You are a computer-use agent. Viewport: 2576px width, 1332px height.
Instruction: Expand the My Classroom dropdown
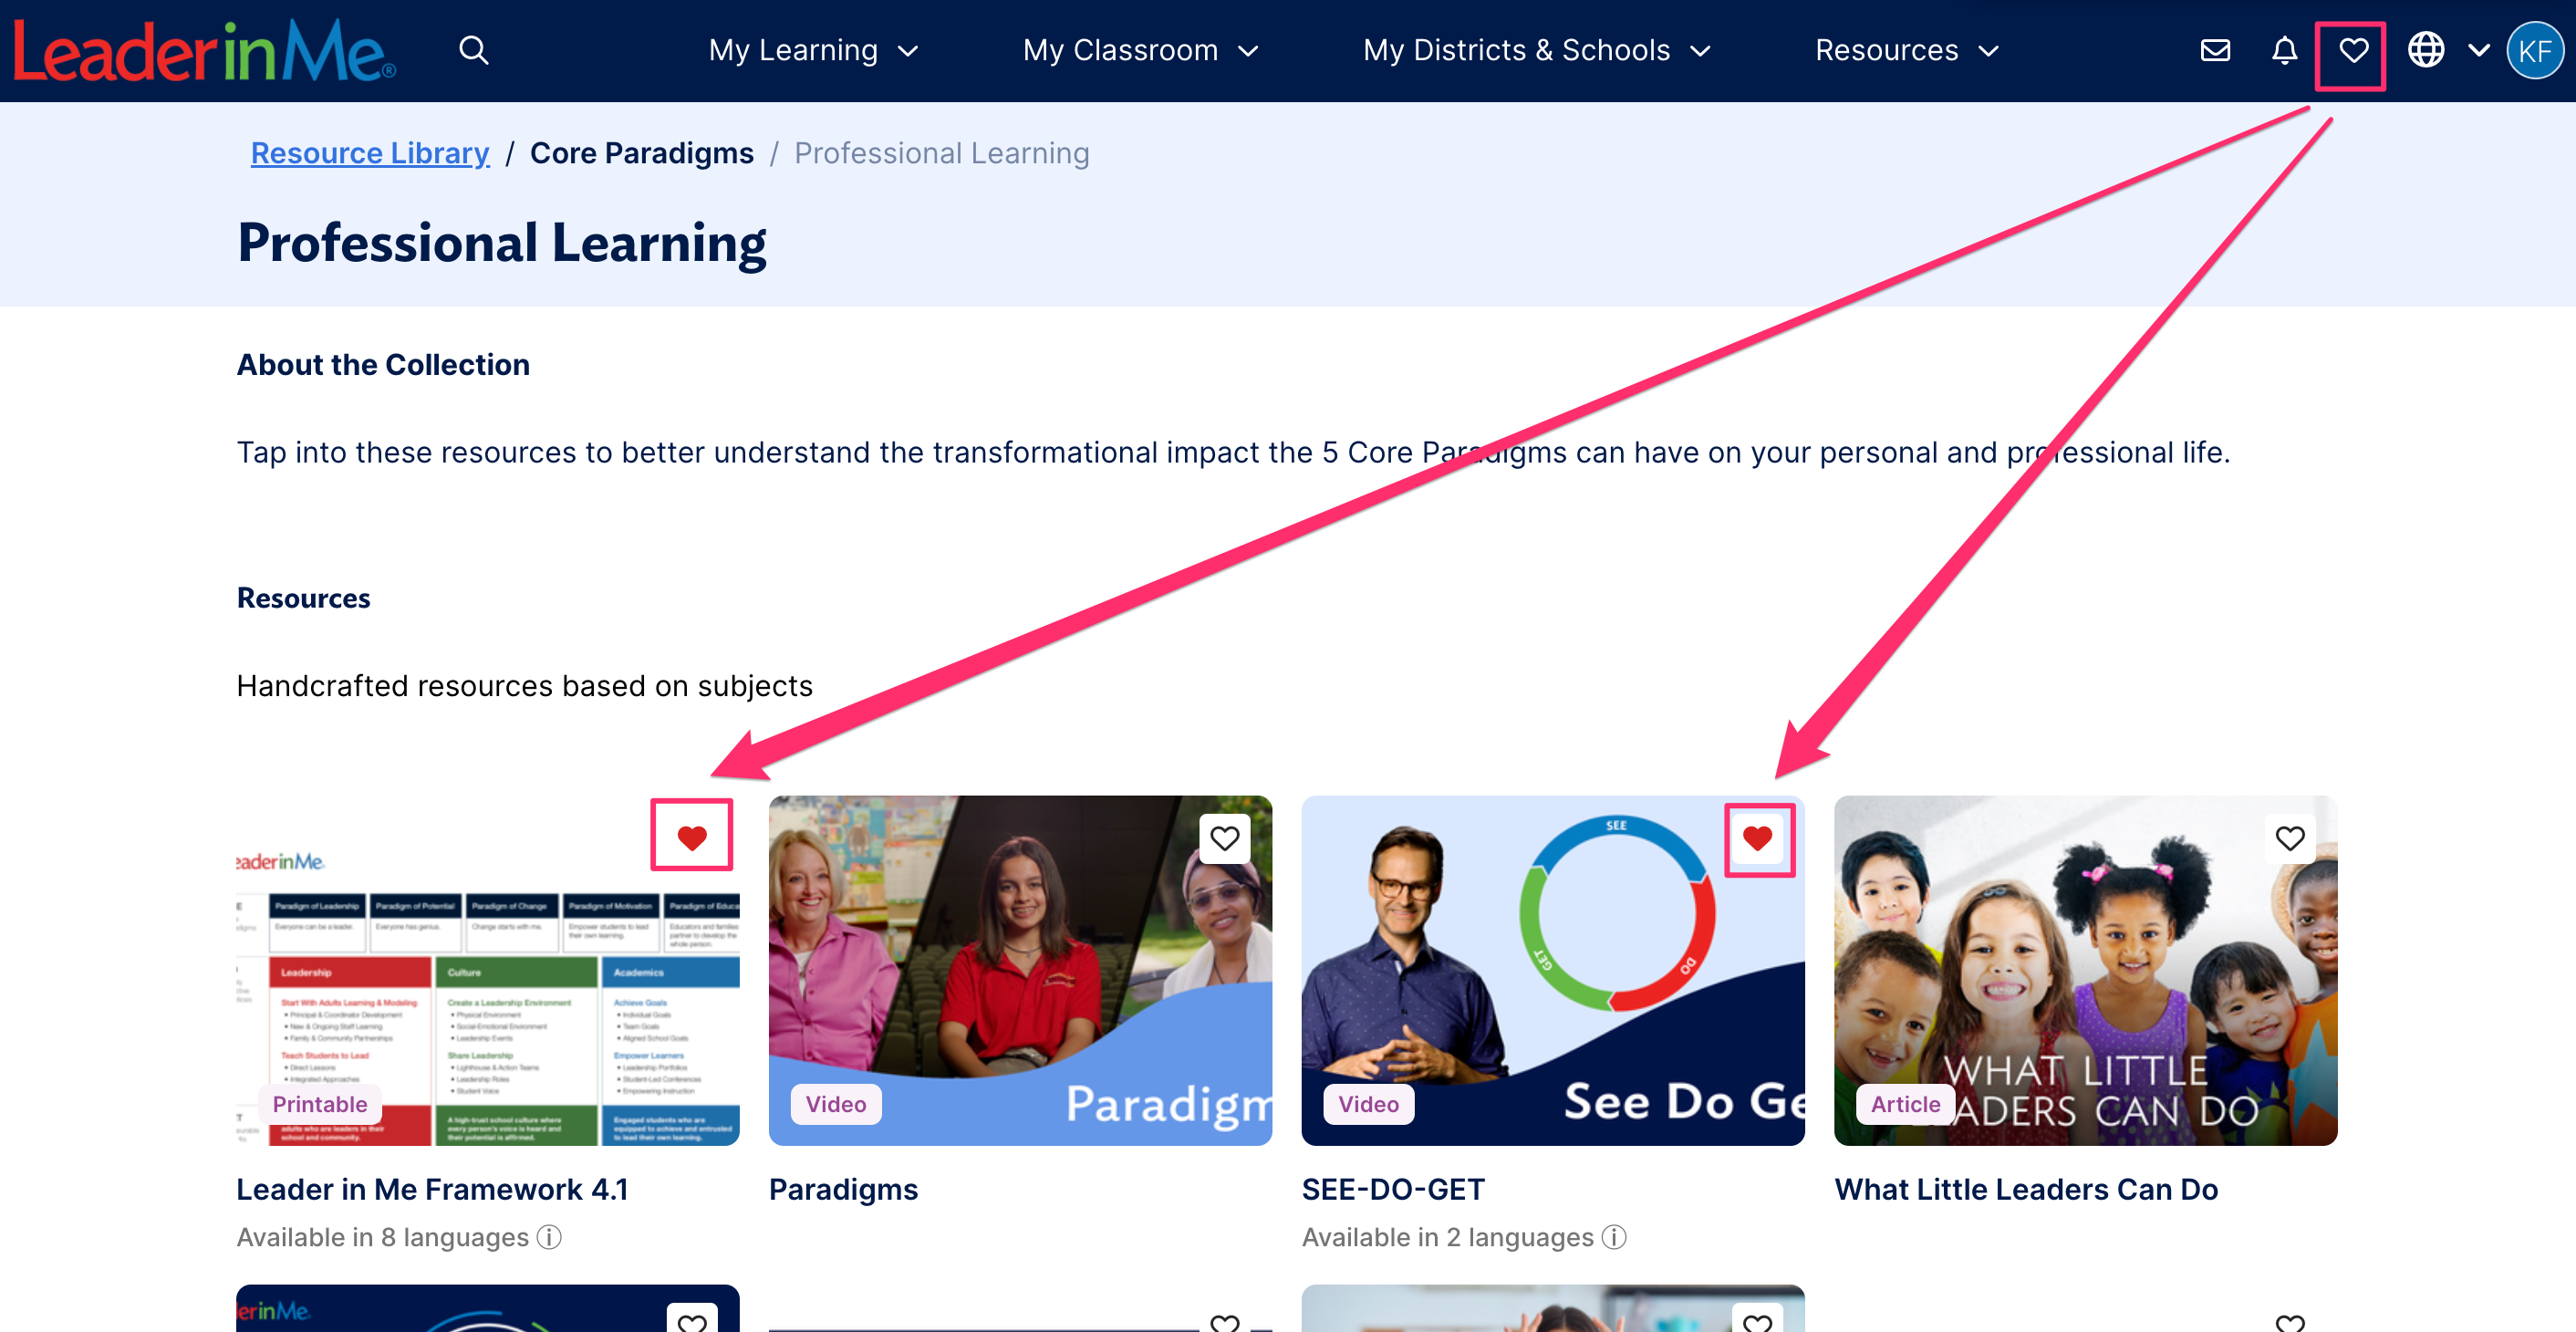tap(1140, 50)
